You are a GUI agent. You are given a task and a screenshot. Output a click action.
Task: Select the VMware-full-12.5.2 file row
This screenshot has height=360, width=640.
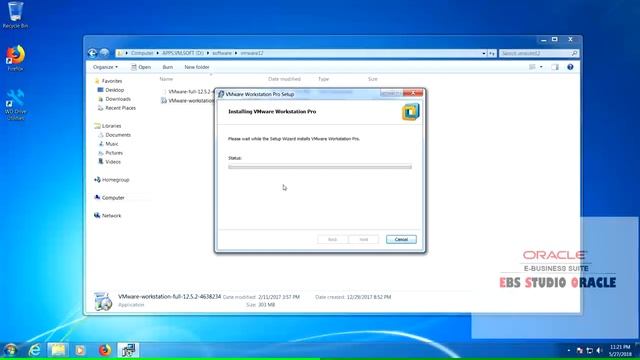[x=188, y=91]
